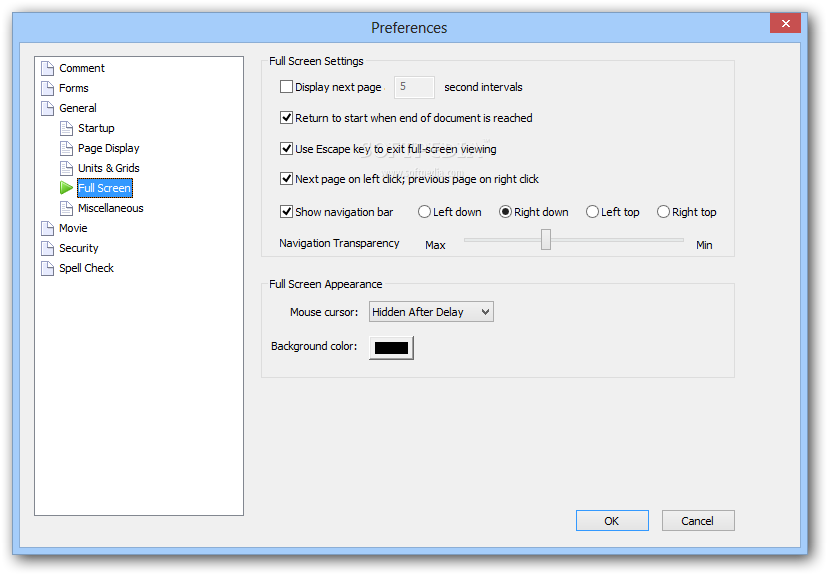Click the page icon beside Miscellaneous

67,209
